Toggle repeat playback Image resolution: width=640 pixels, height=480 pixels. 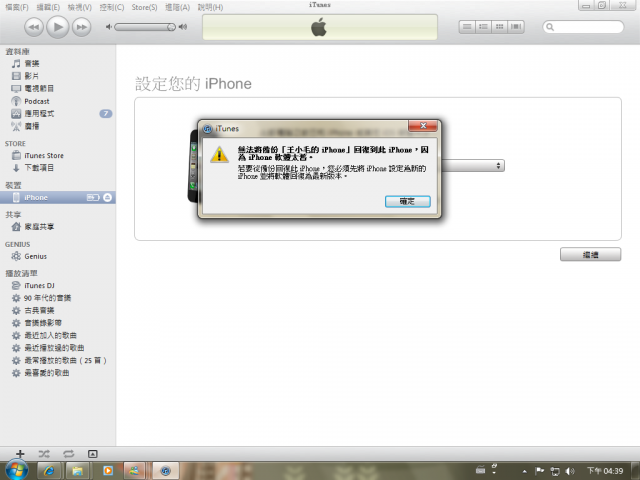[x=69, y=454]
